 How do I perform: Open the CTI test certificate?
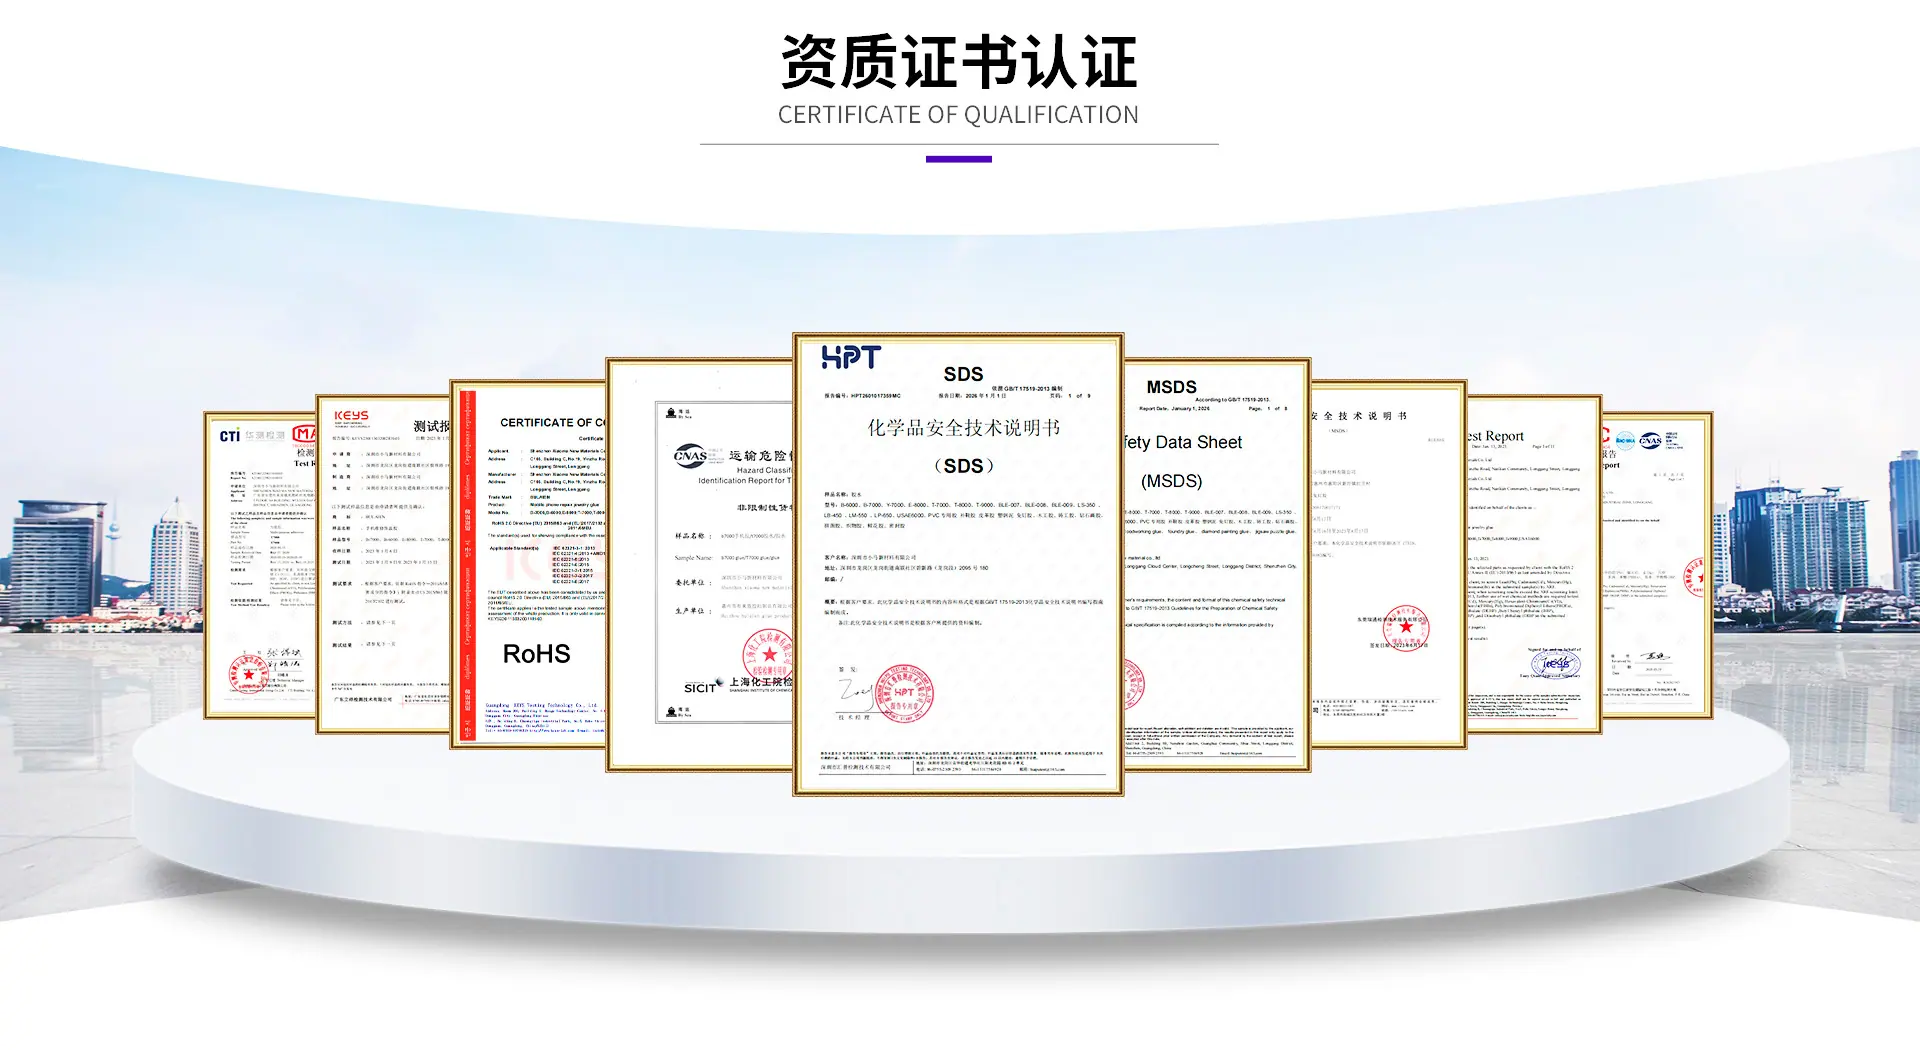point(260,565)
